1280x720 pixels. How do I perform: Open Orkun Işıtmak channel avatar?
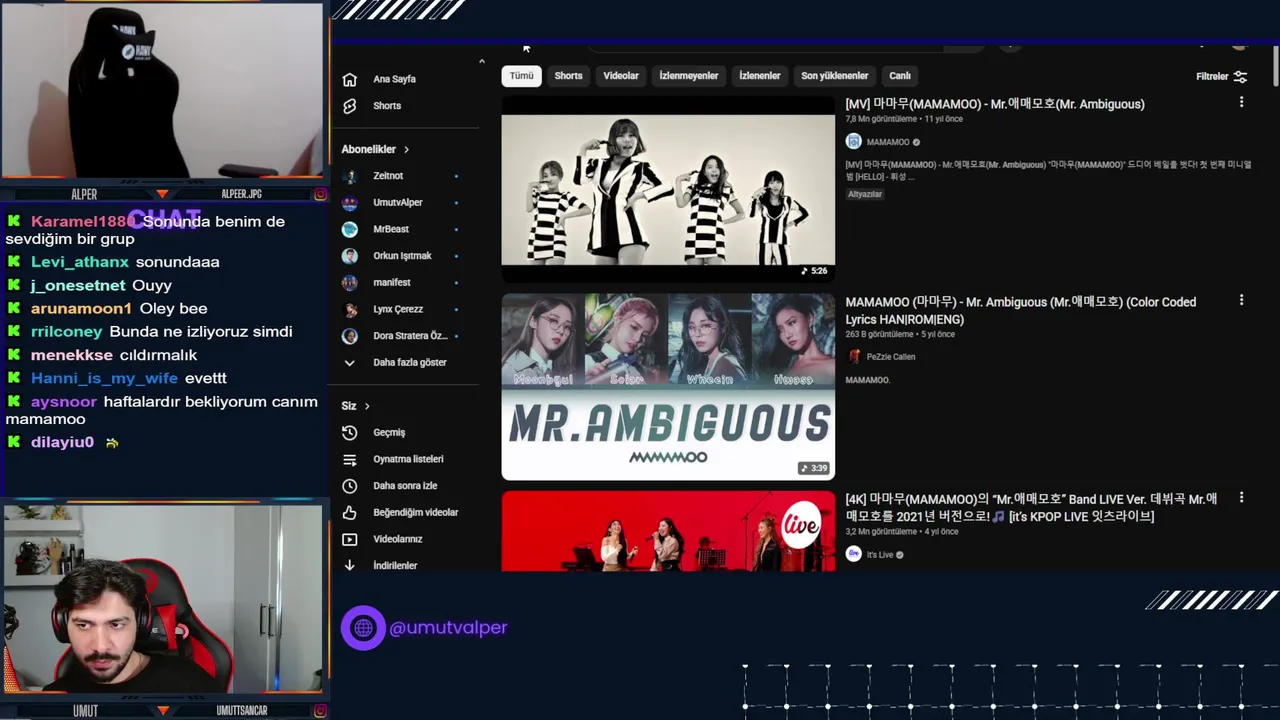coord(349,256)
